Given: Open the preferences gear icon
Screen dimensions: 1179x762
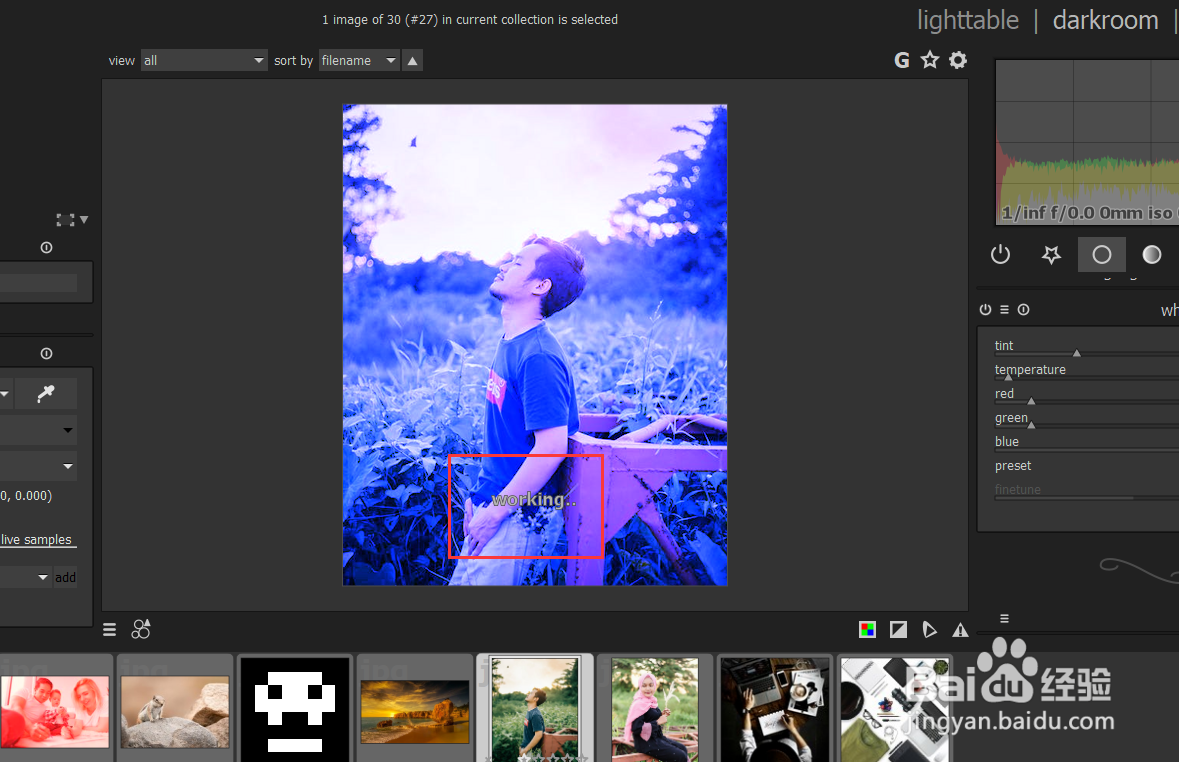Looking at the screenshot, I should [x=958, y=60].
